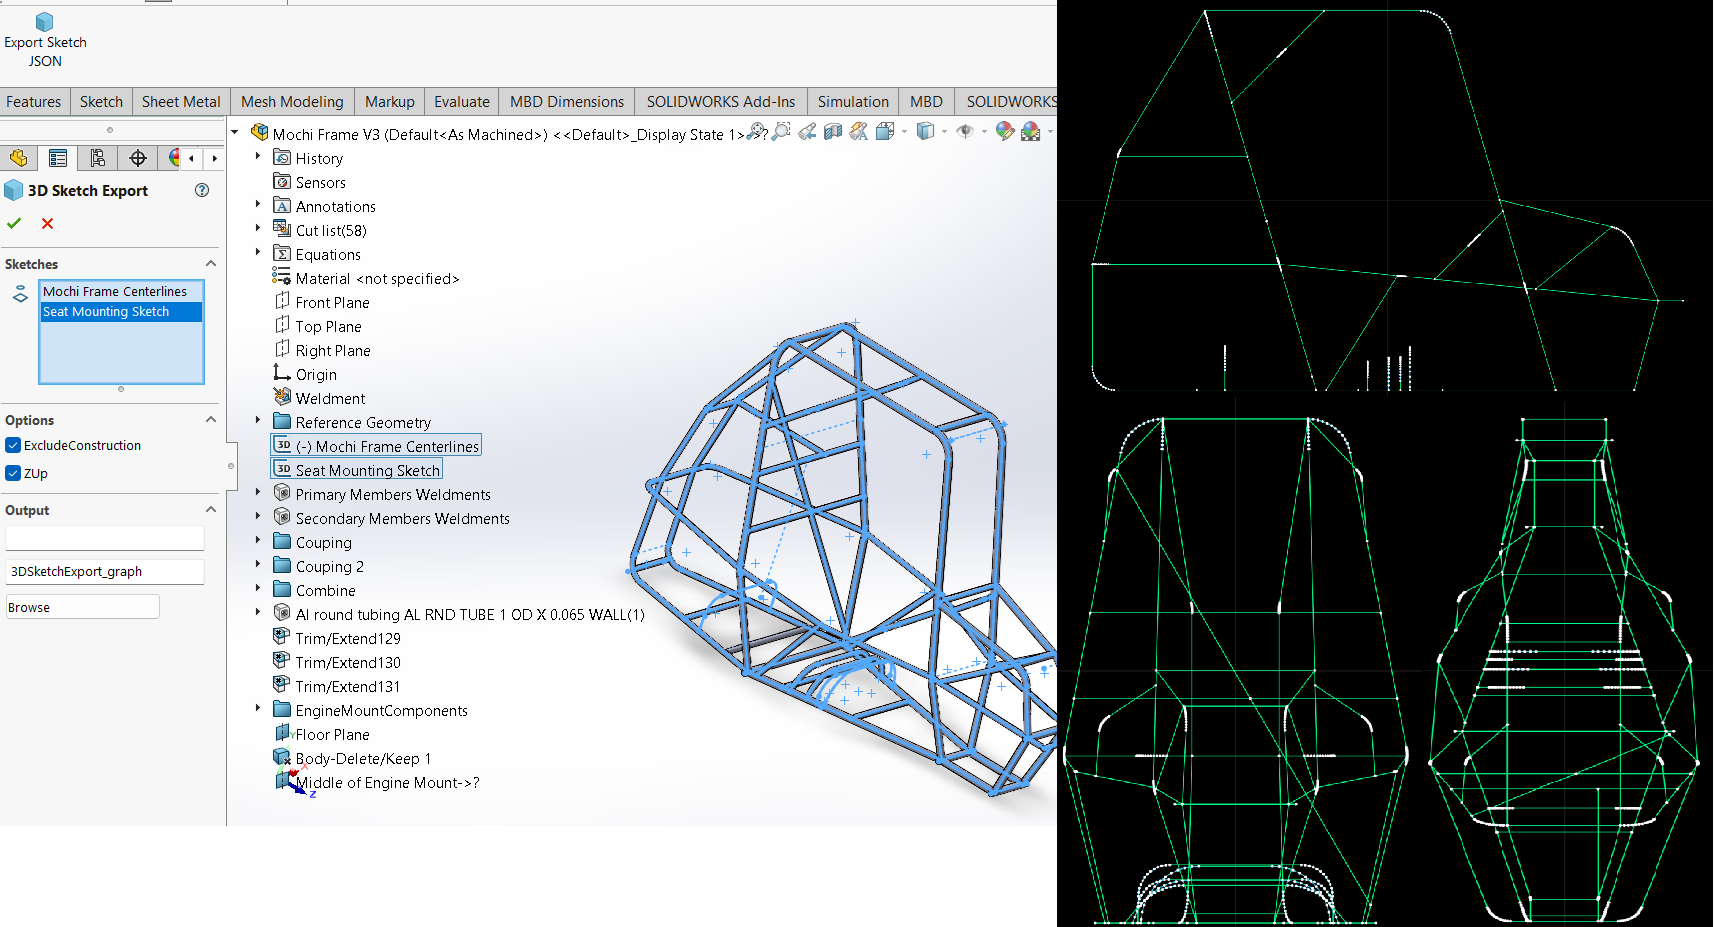Open help for 3D Sketch Export
This screenshot has width=1714, height=927.
202,190
